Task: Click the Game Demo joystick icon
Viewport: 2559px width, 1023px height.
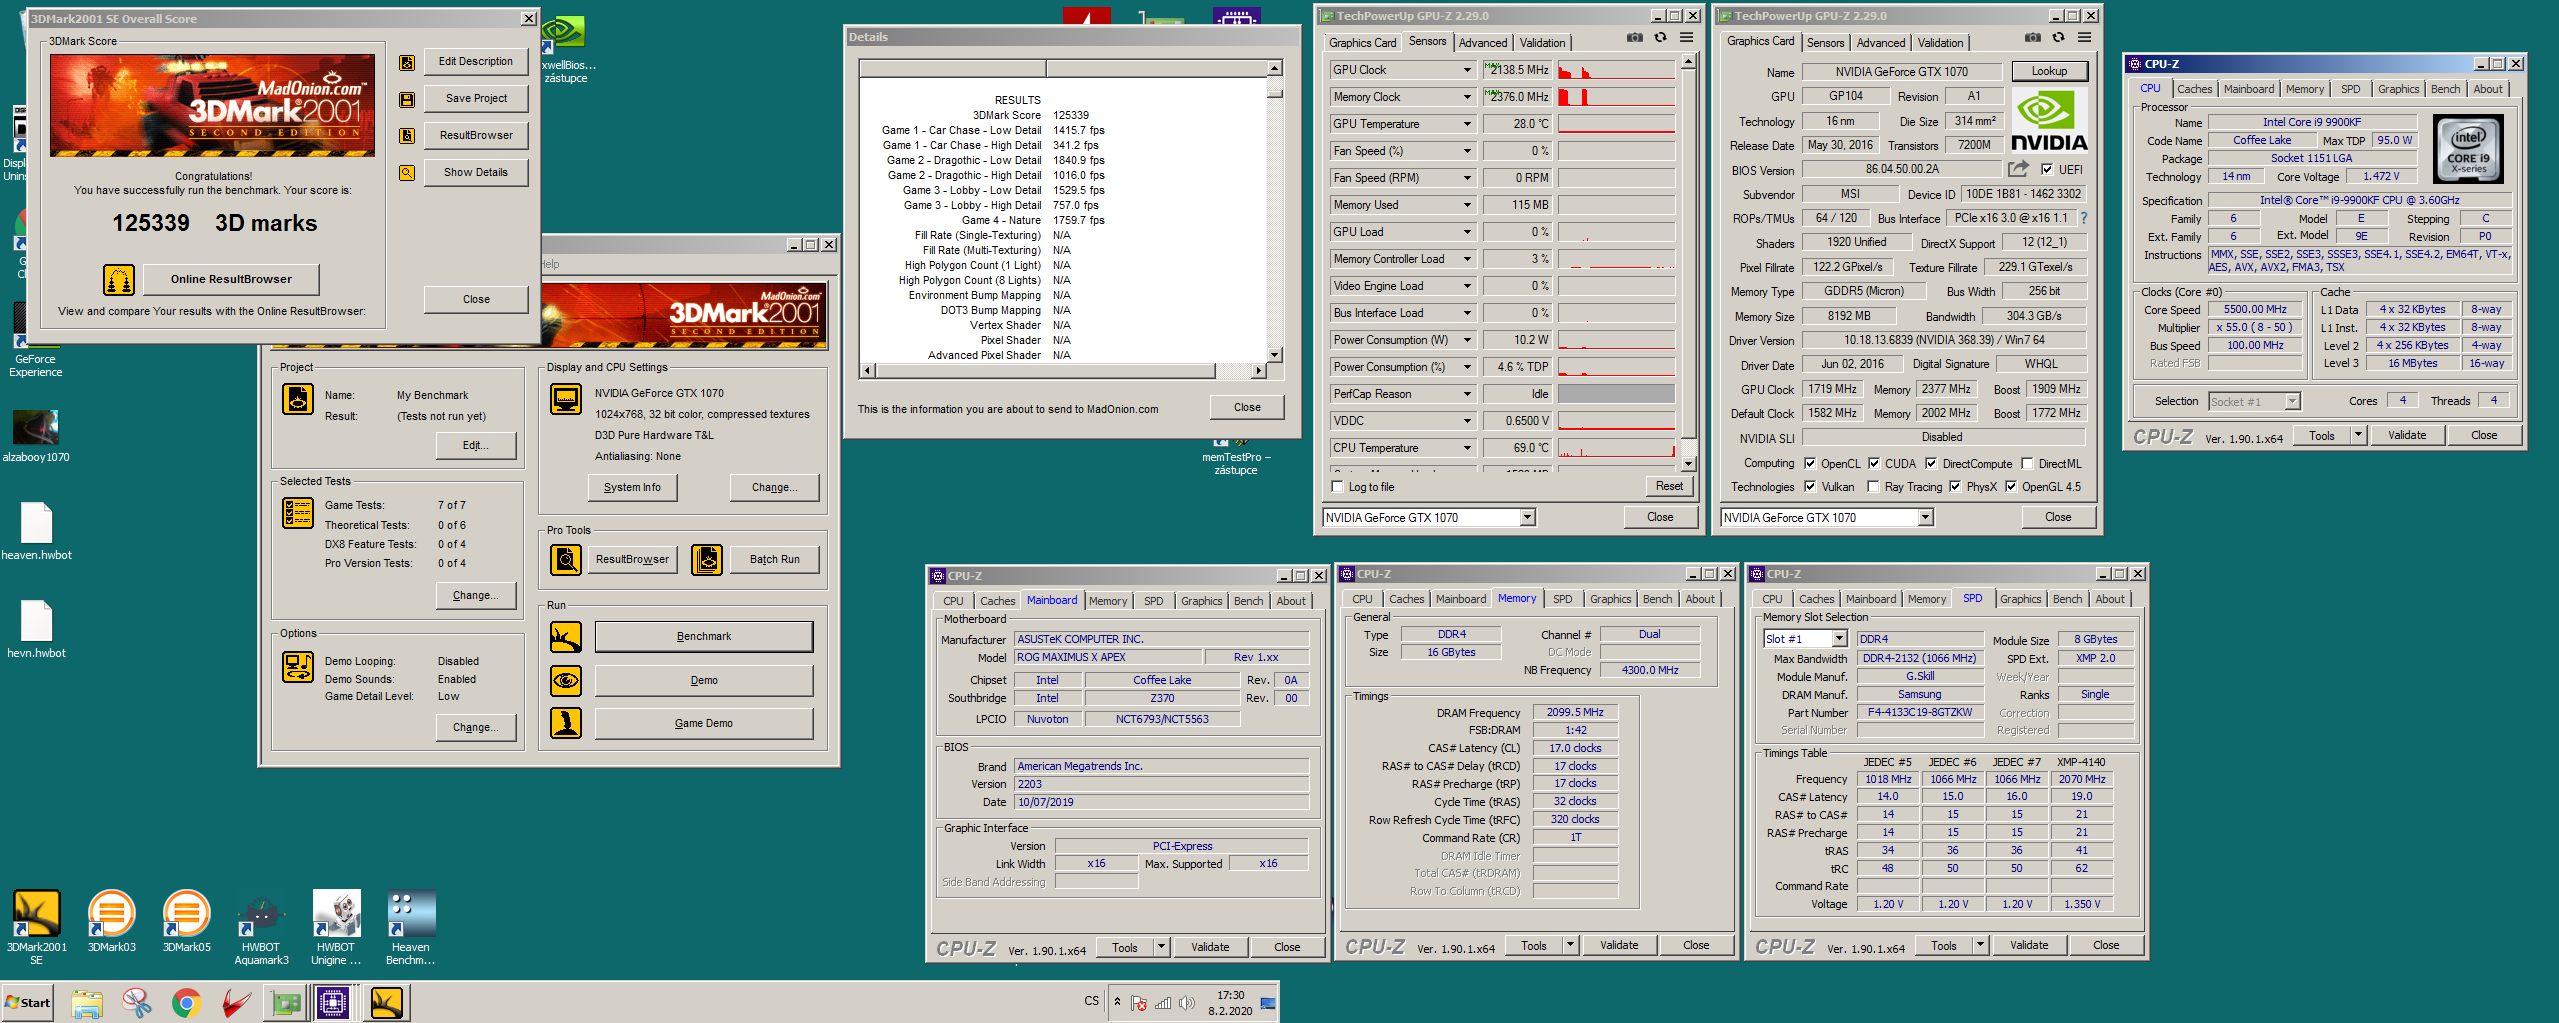Action: click(x=566, y=723)
